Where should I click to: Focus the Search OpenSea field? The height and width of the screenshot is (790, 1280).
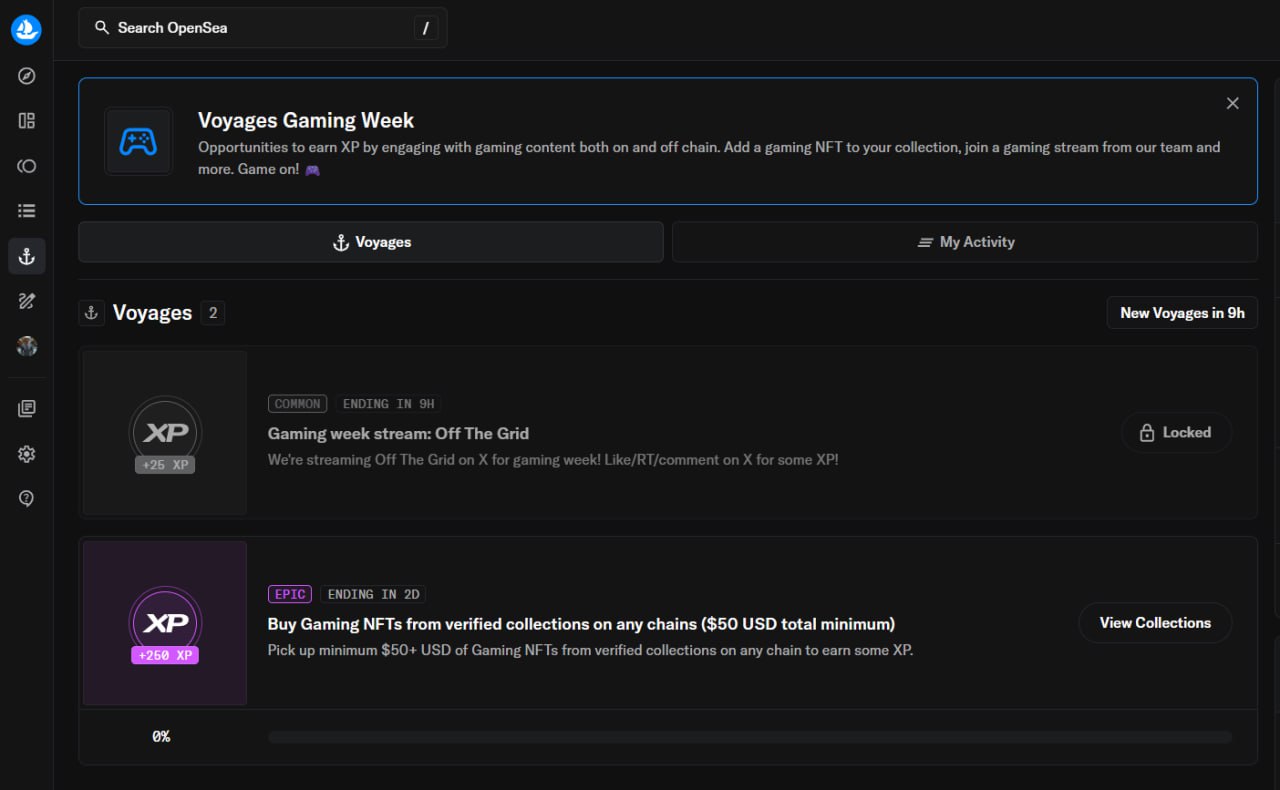tap(262, 28)
